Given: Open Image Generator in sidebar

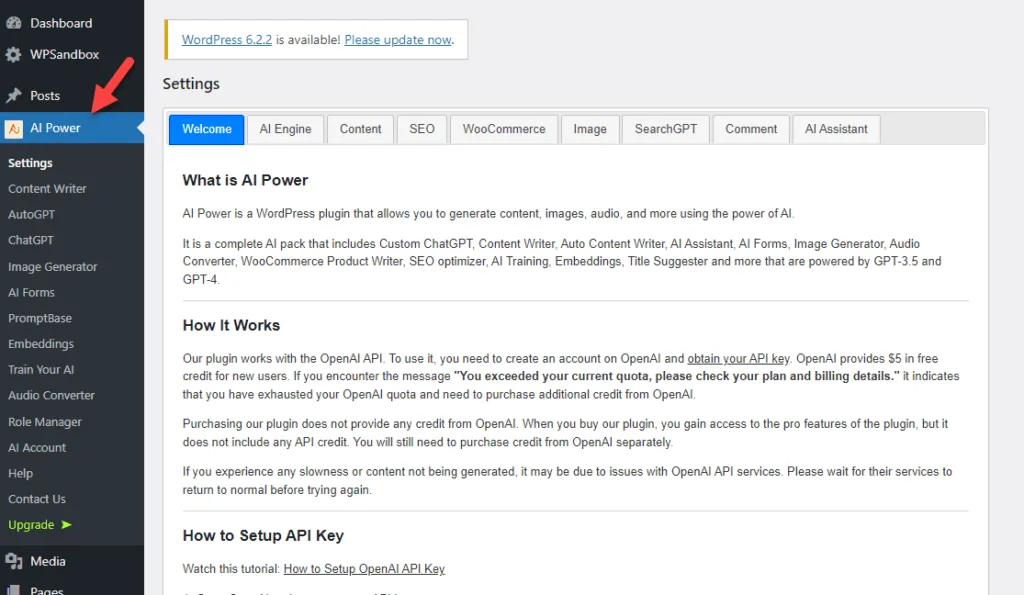Looking at the screenshot, I should 52,266.
